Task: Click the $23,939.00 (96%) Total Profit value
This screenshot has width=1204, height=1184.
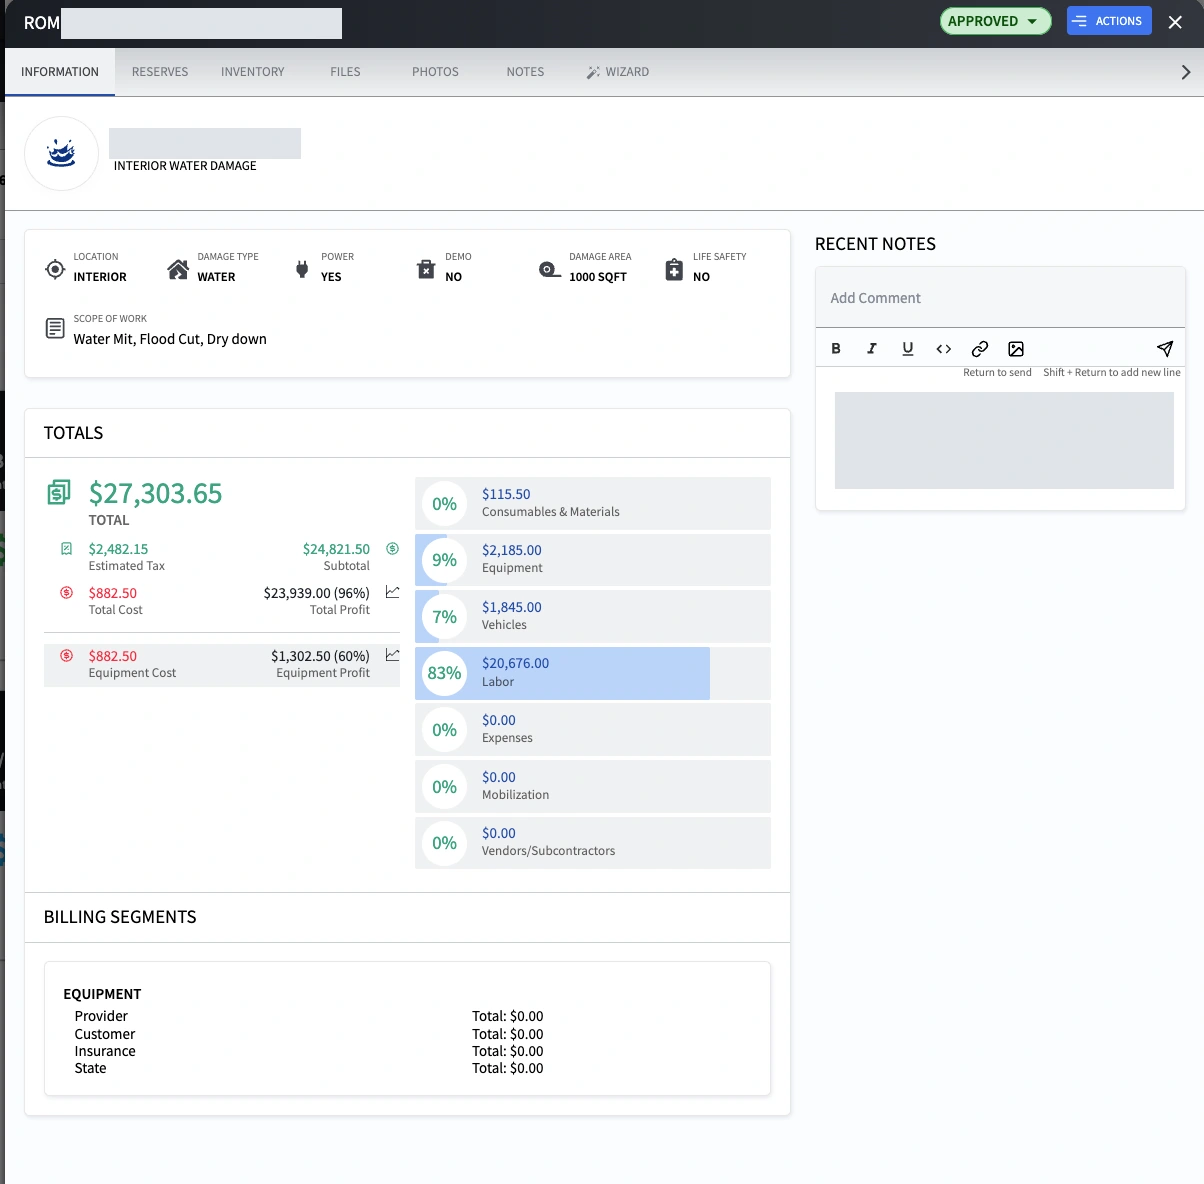Action: click(317, 593)
